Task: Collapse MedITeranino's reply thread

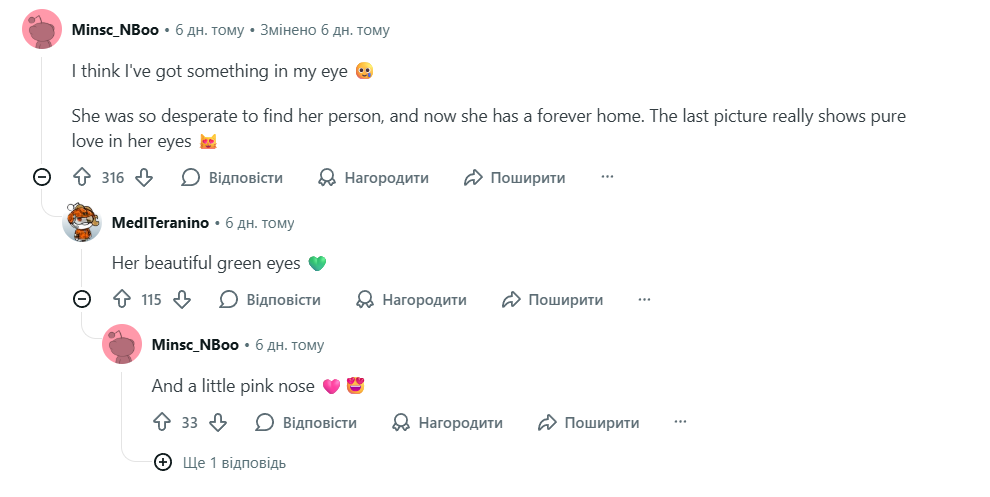Action: [83, 299]
